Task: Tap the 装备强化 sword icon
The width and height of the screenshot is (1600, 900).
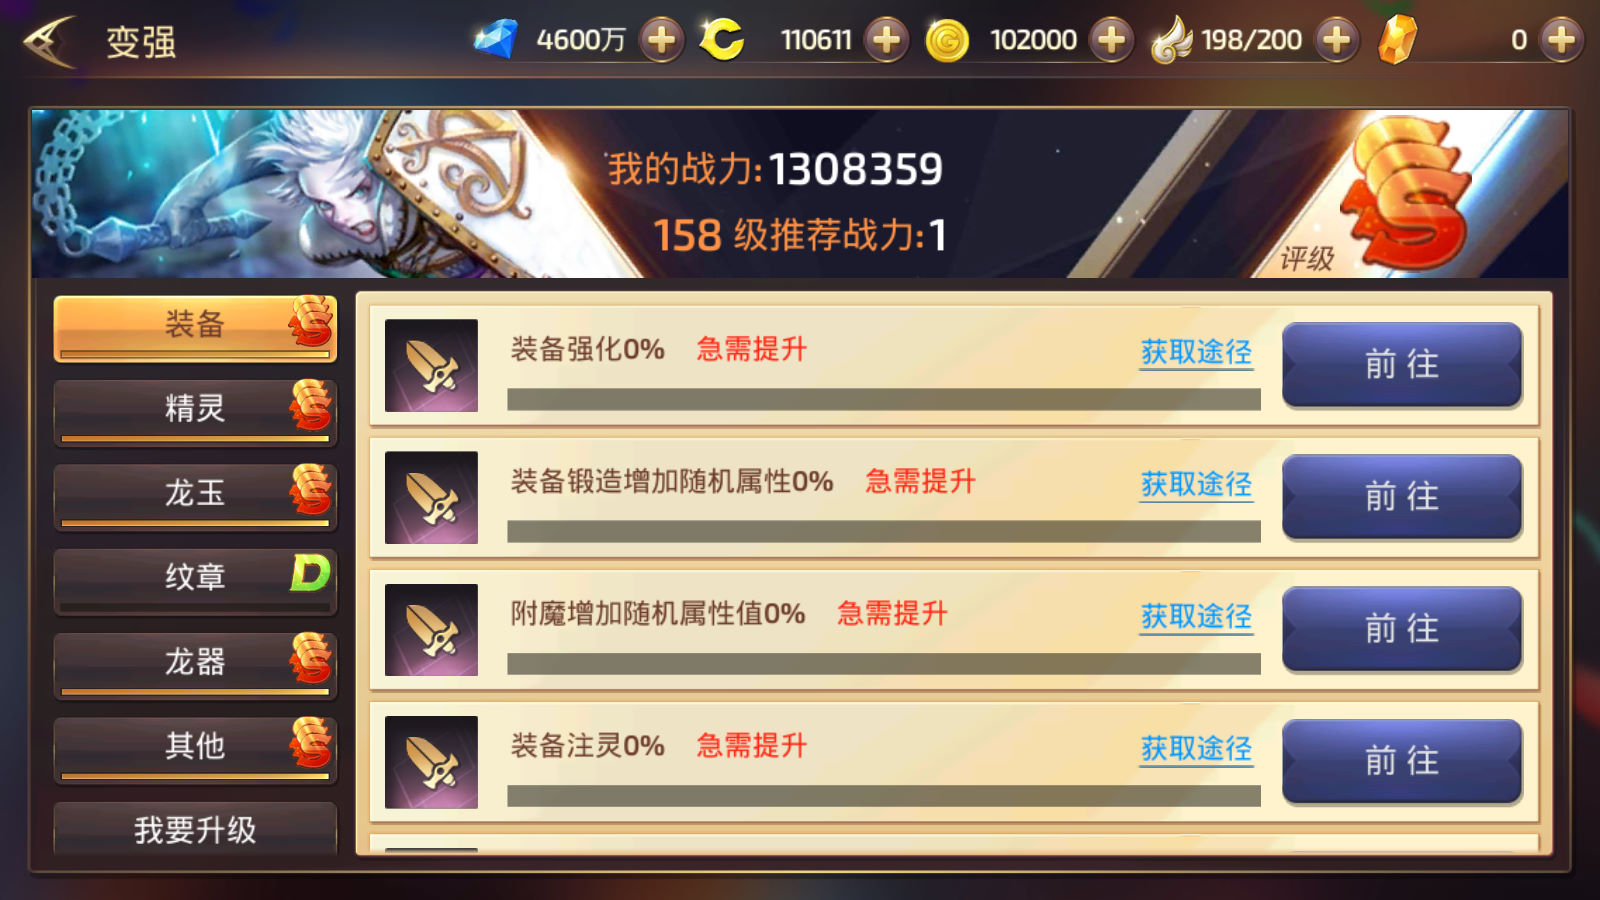Action: click(431, 366)
